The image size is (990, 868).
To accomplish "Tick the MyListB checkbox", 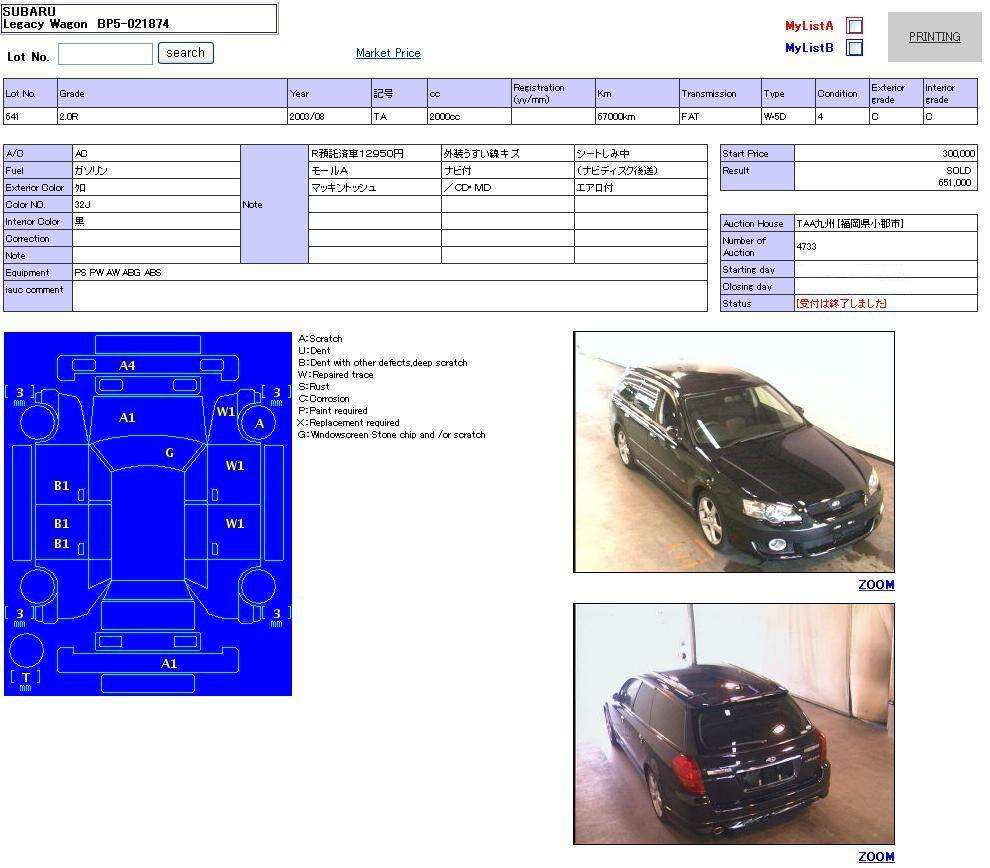I will [854, 48].
